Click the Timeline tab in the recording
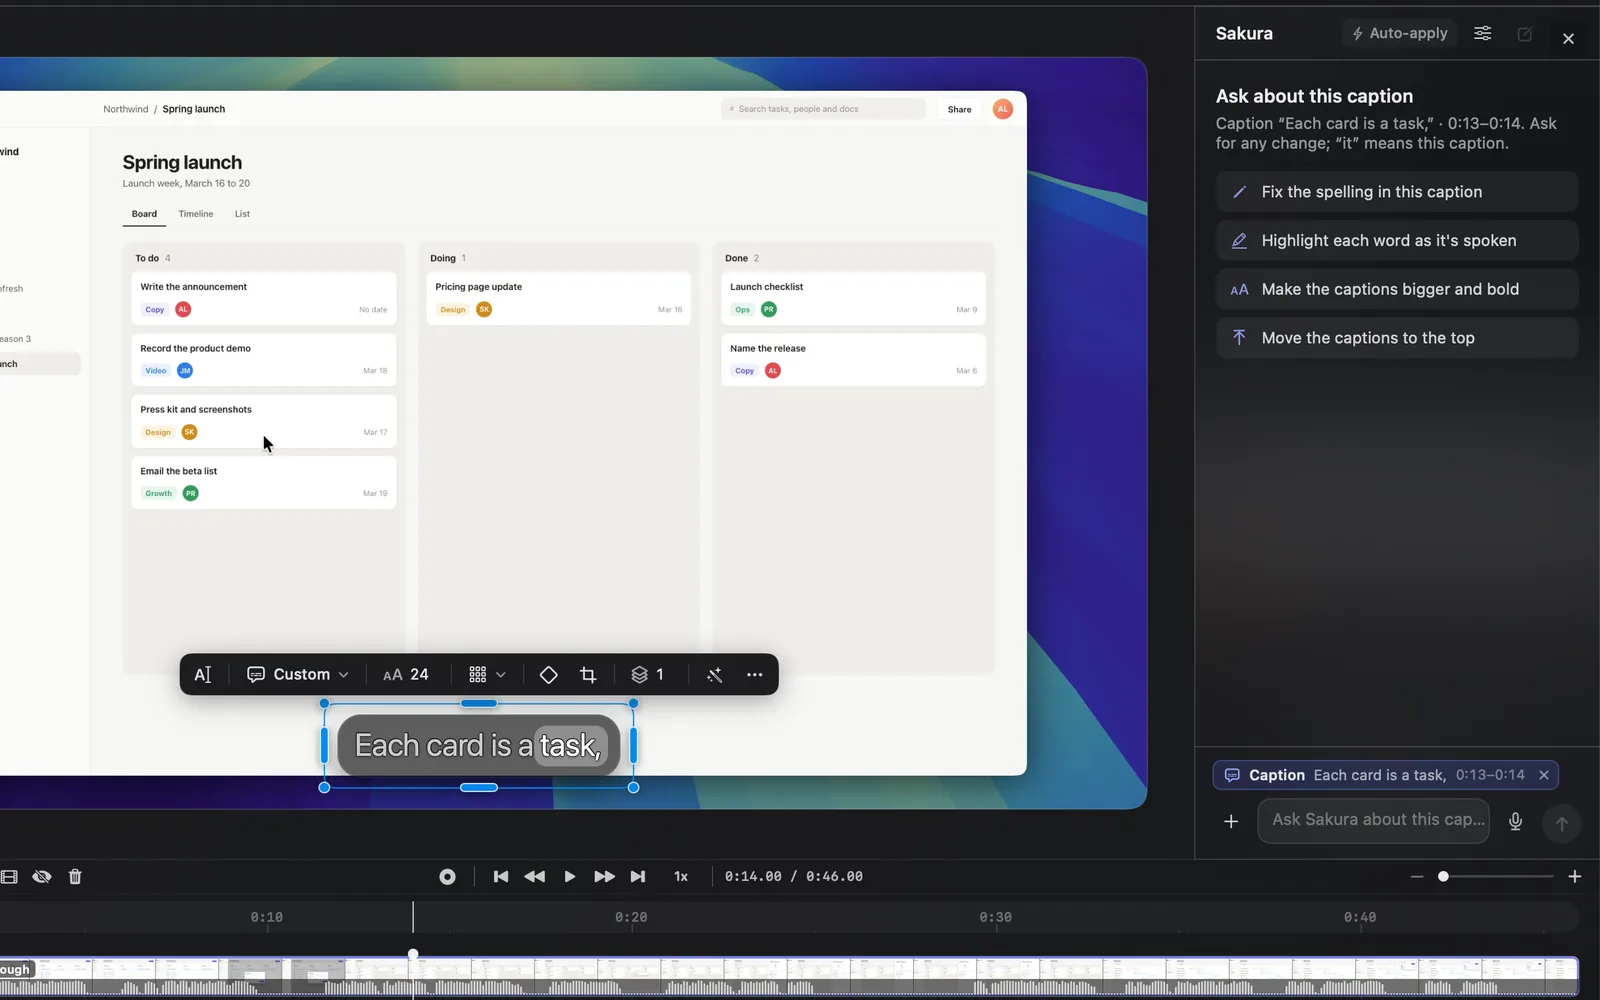 [x=196, y=214]
